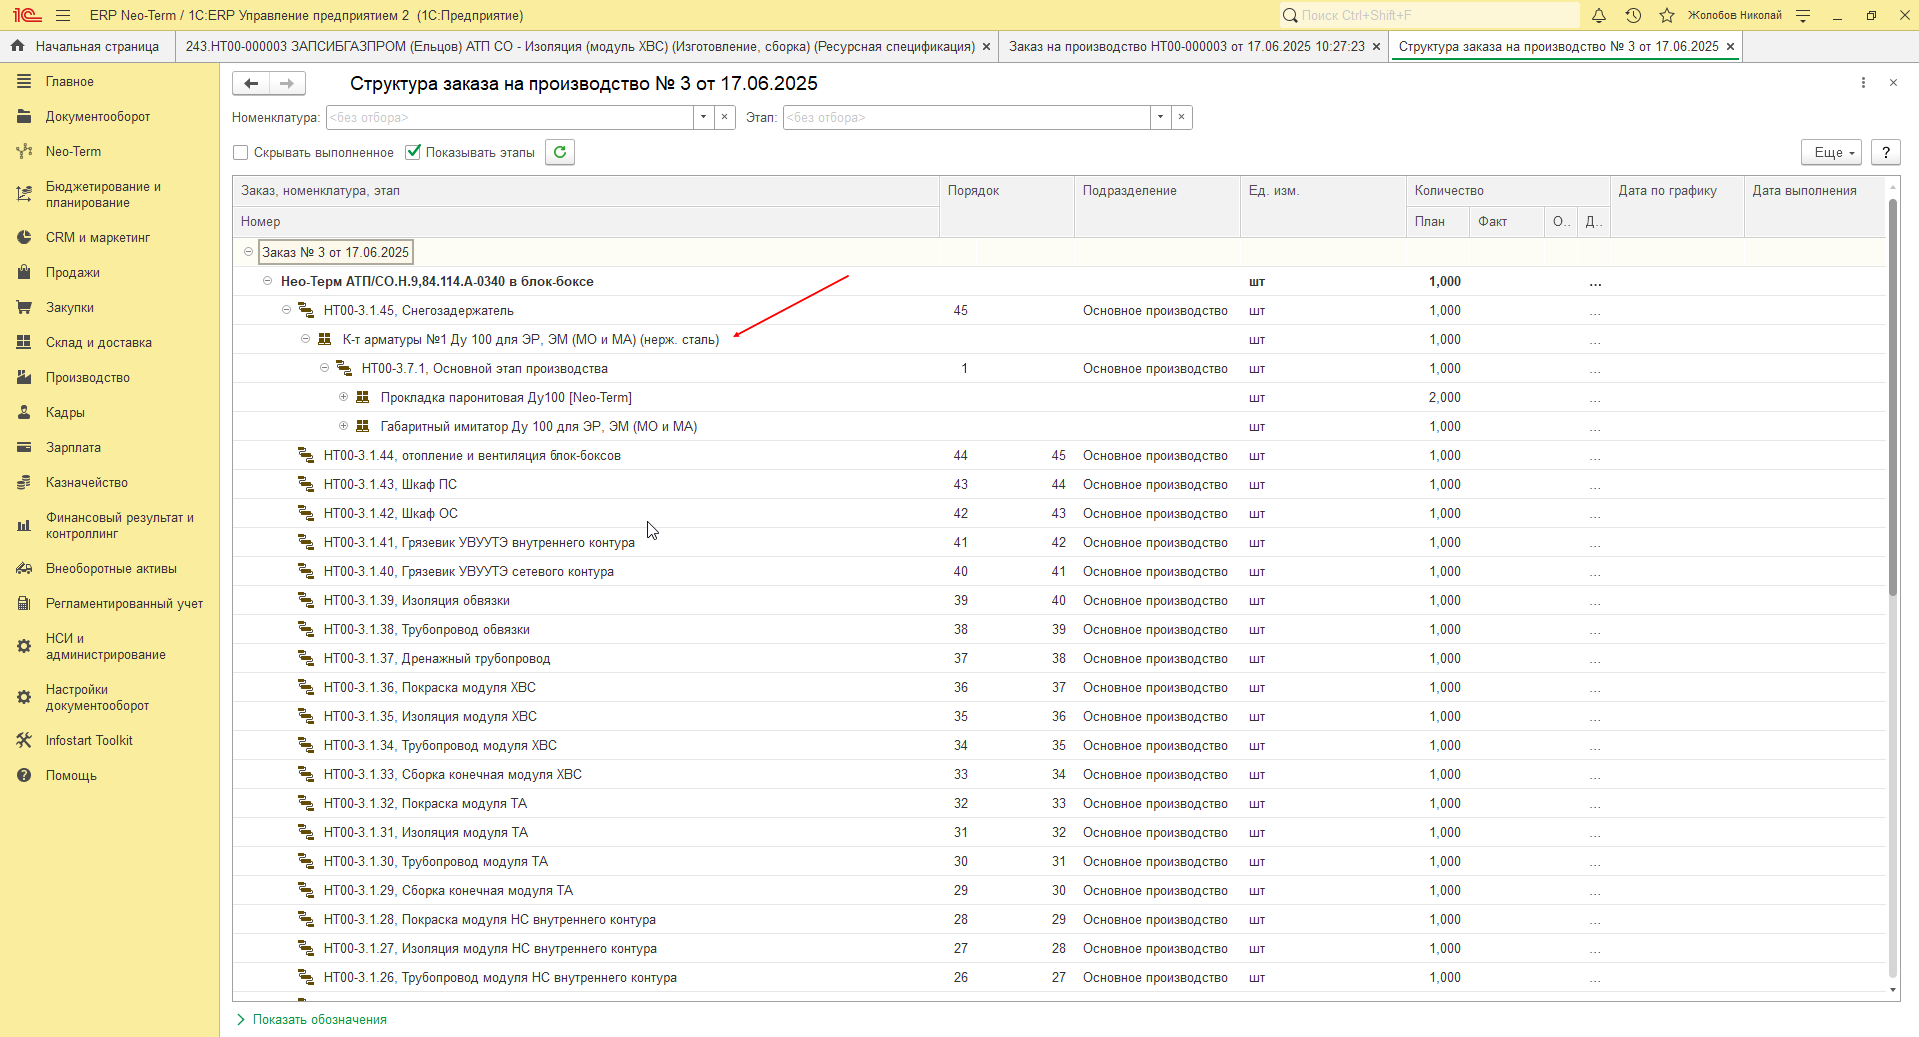The image size is (1919, 1037).
Task: Open Производство sidebar section
Action: 87,378
